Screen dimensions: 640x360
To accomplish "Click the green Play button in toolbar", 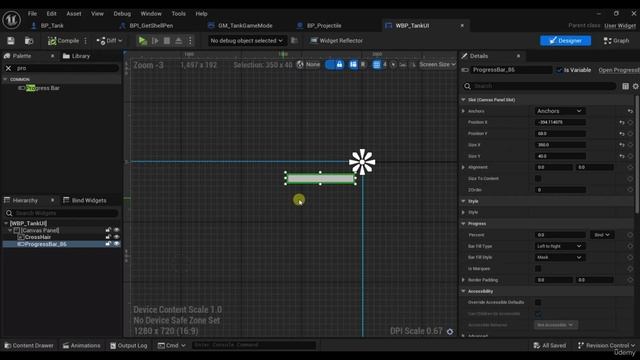I will pyautogui.click(x=142, y=41).
